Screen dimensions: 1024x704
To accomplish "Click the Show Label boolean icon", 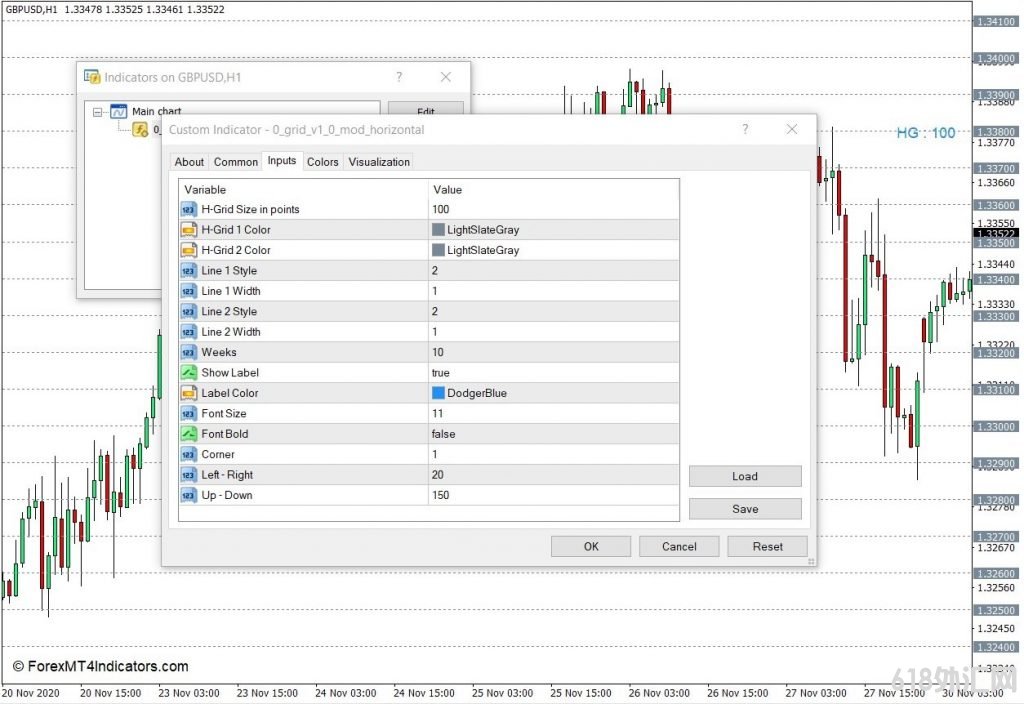I will (189, 373).
